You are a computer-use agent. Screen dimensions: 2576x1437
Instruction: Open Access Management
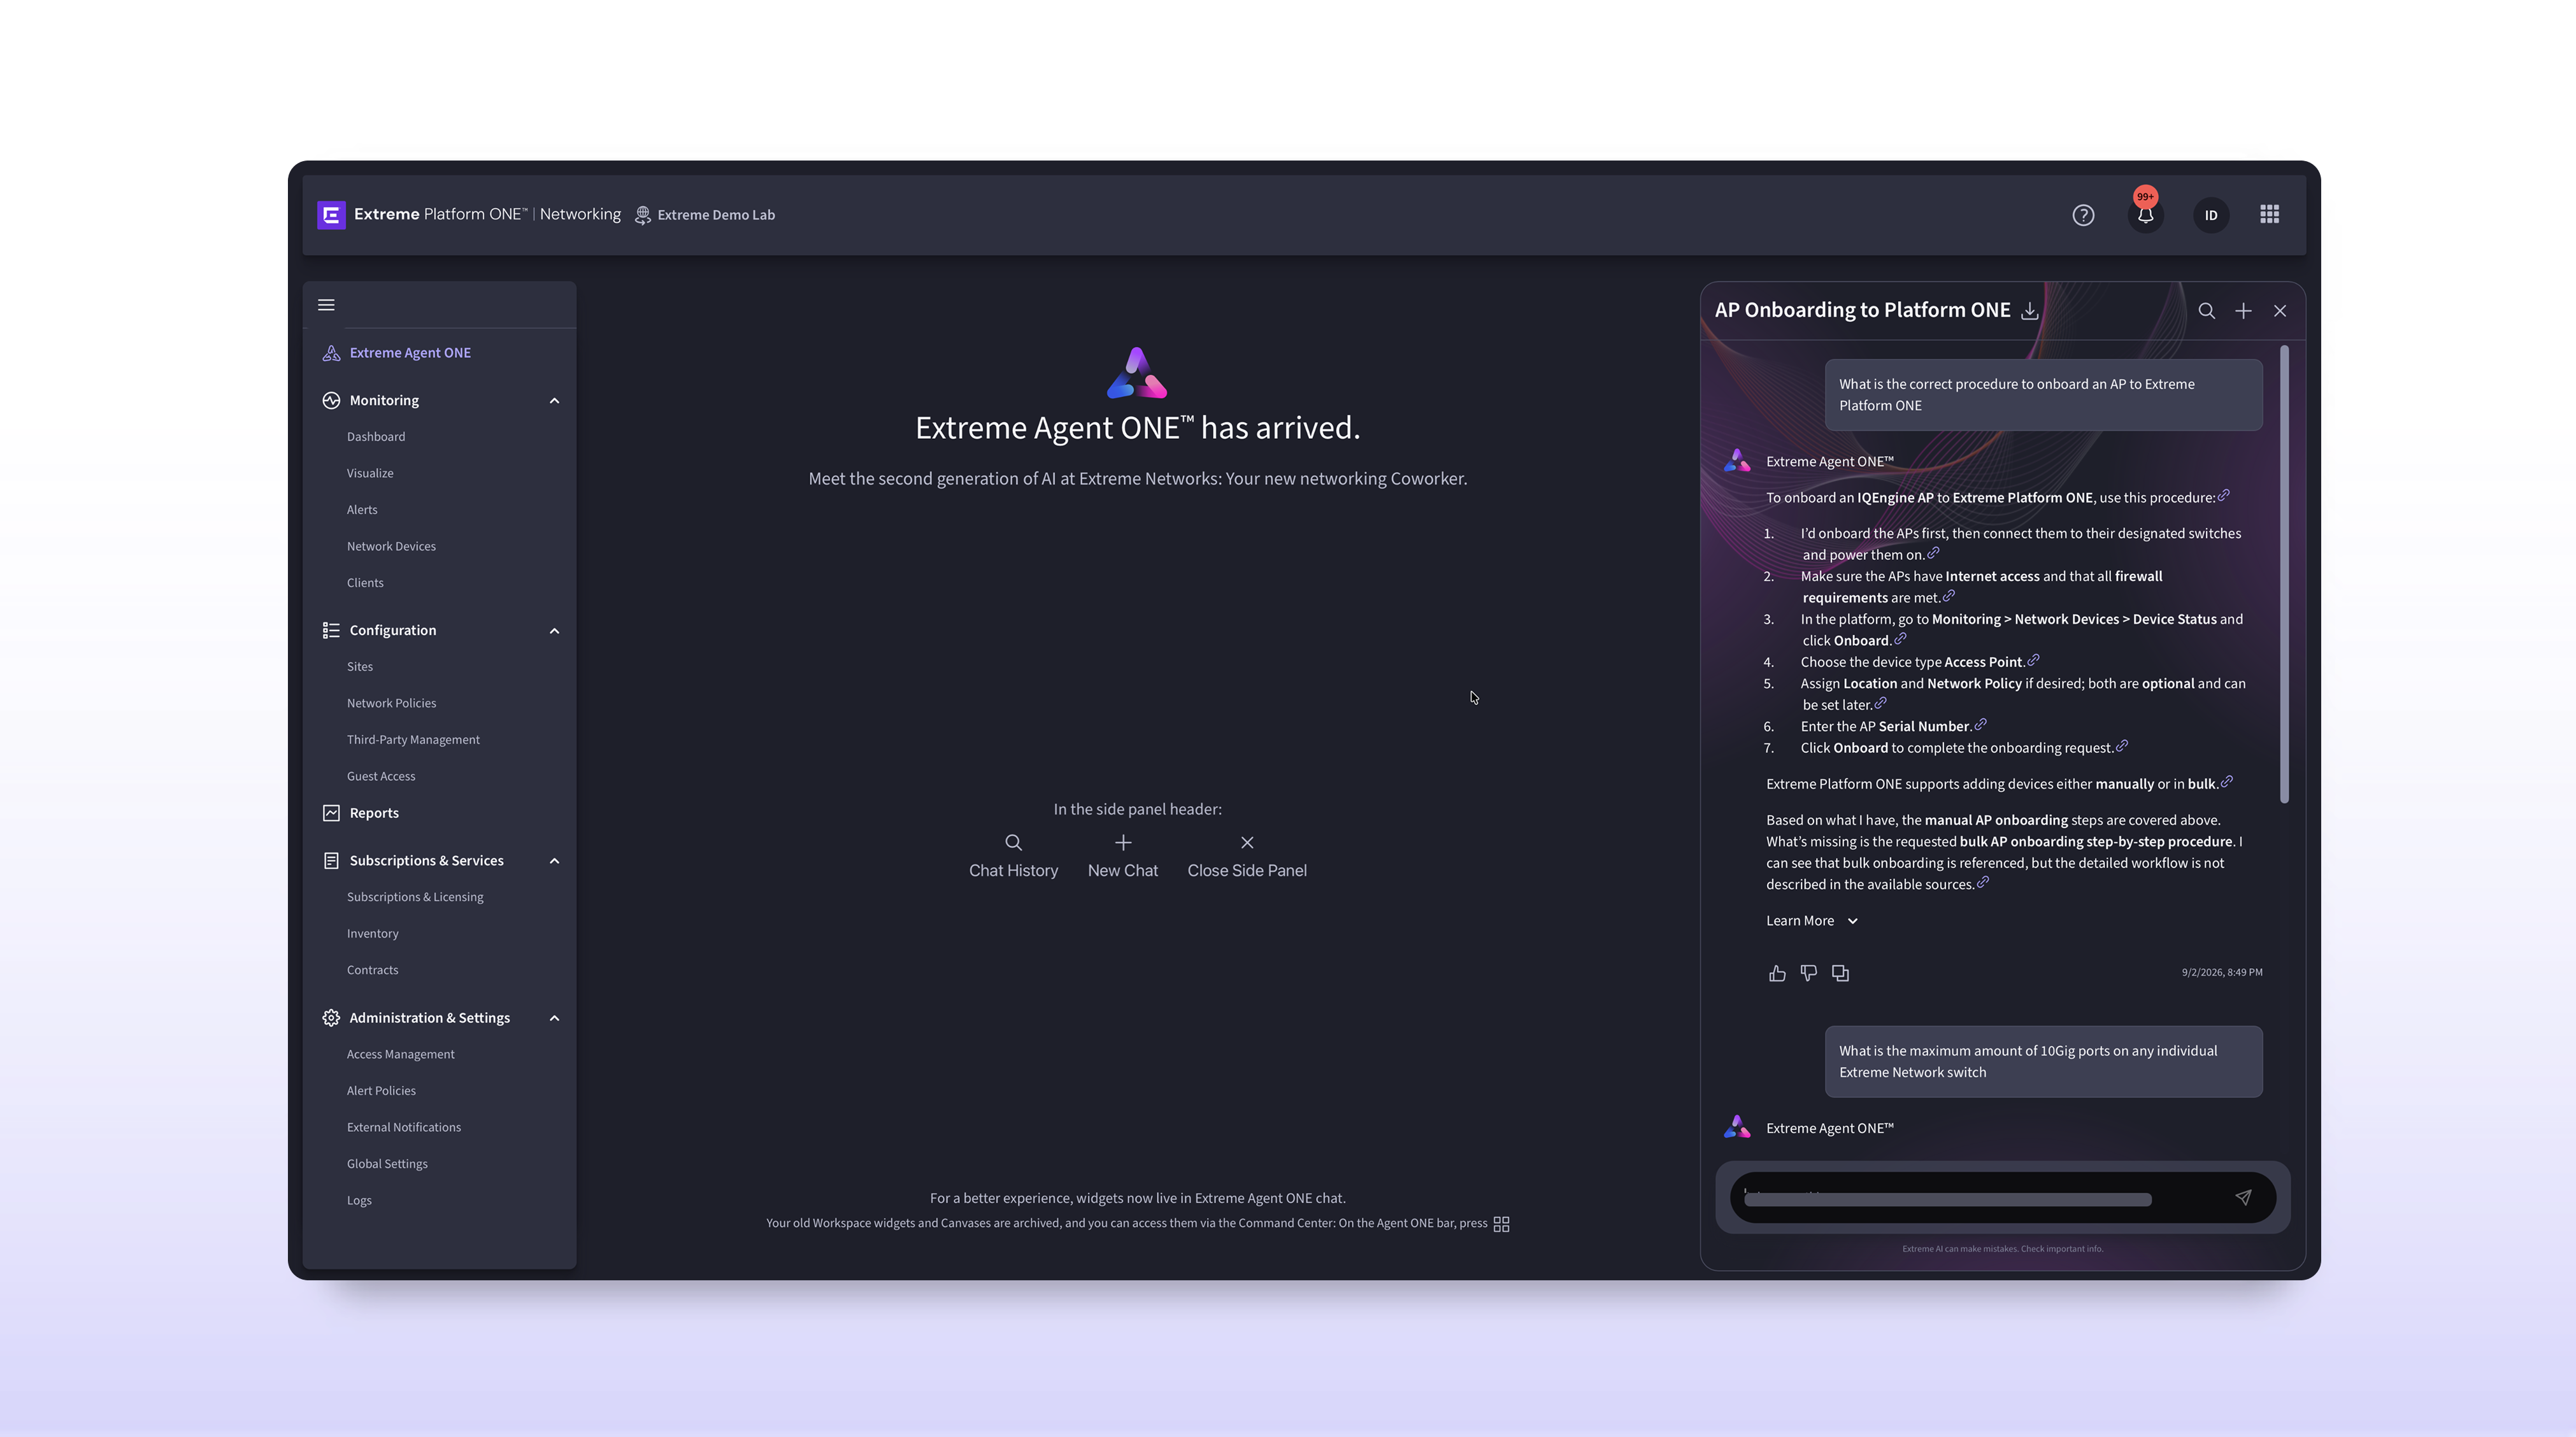[400, 1054]
